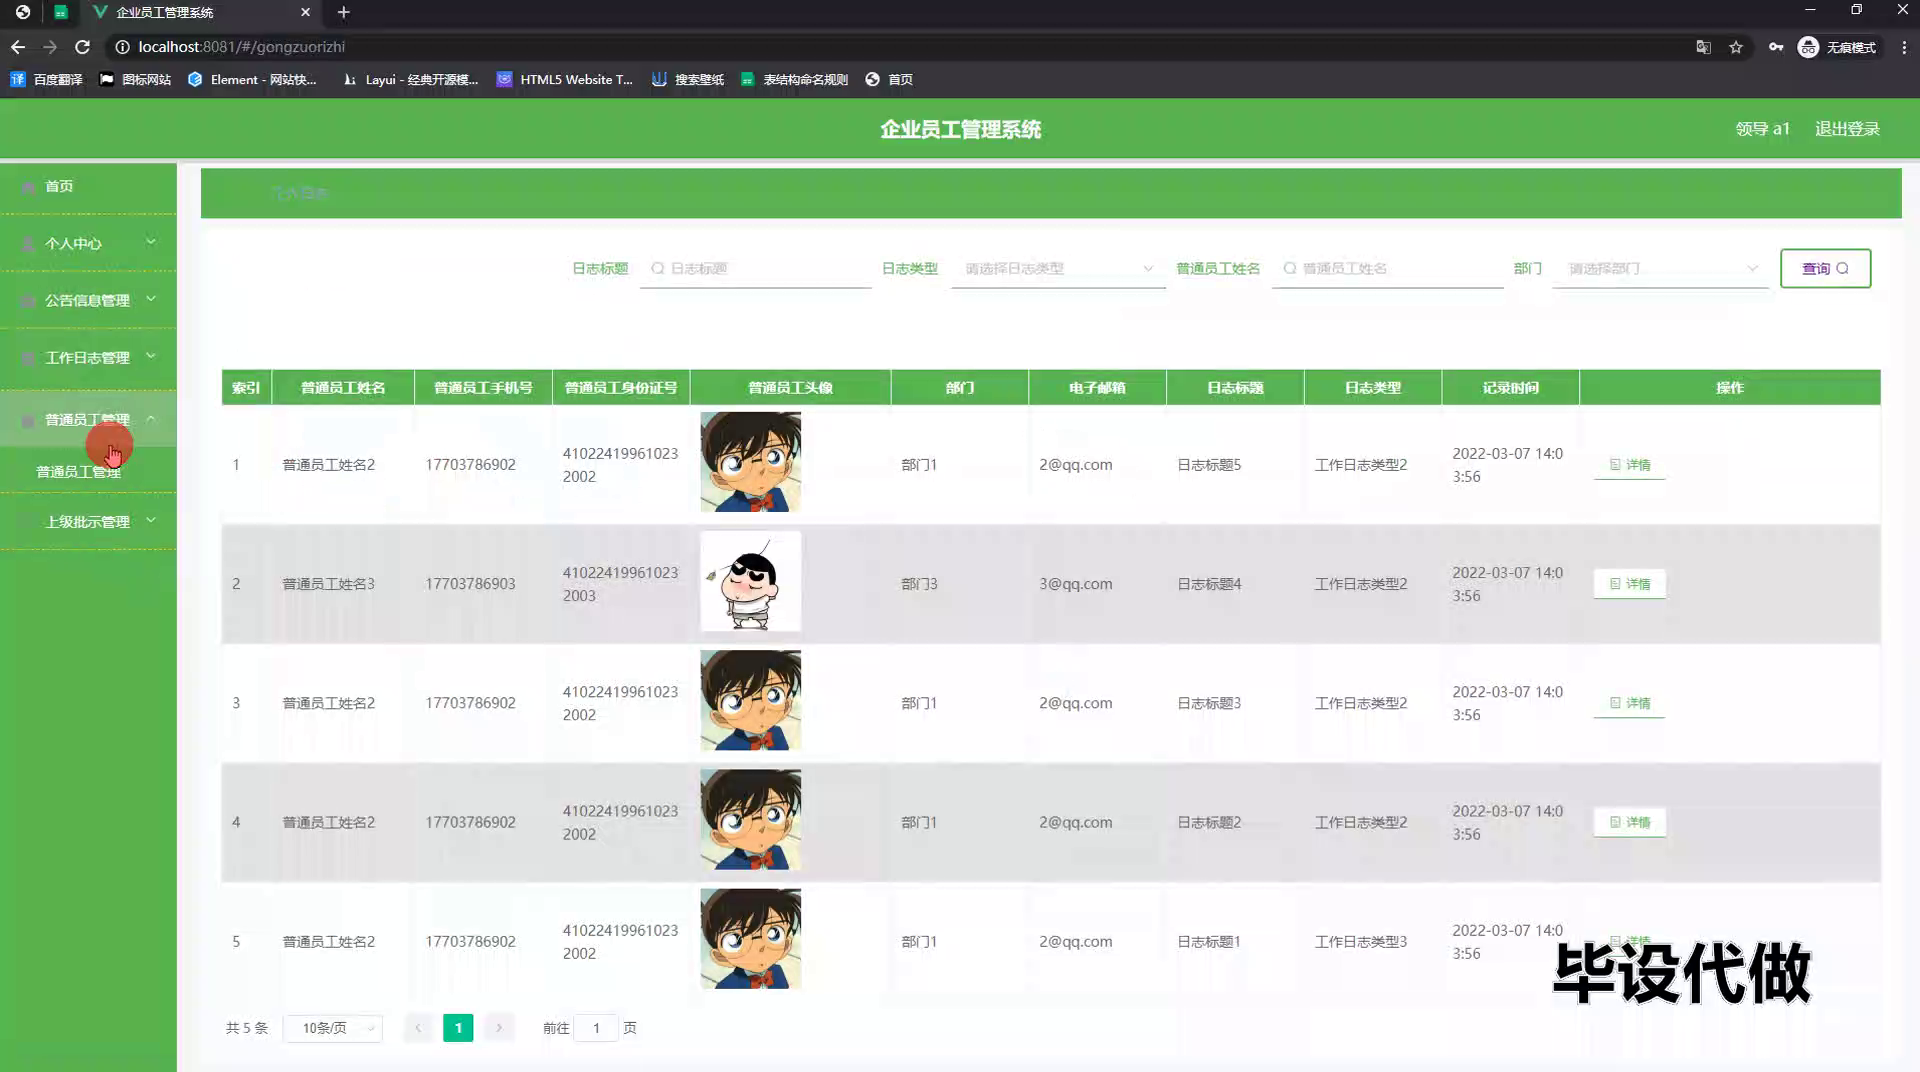Open the 部门 dropdown

pyautogui.click(x=1661, y=268)
